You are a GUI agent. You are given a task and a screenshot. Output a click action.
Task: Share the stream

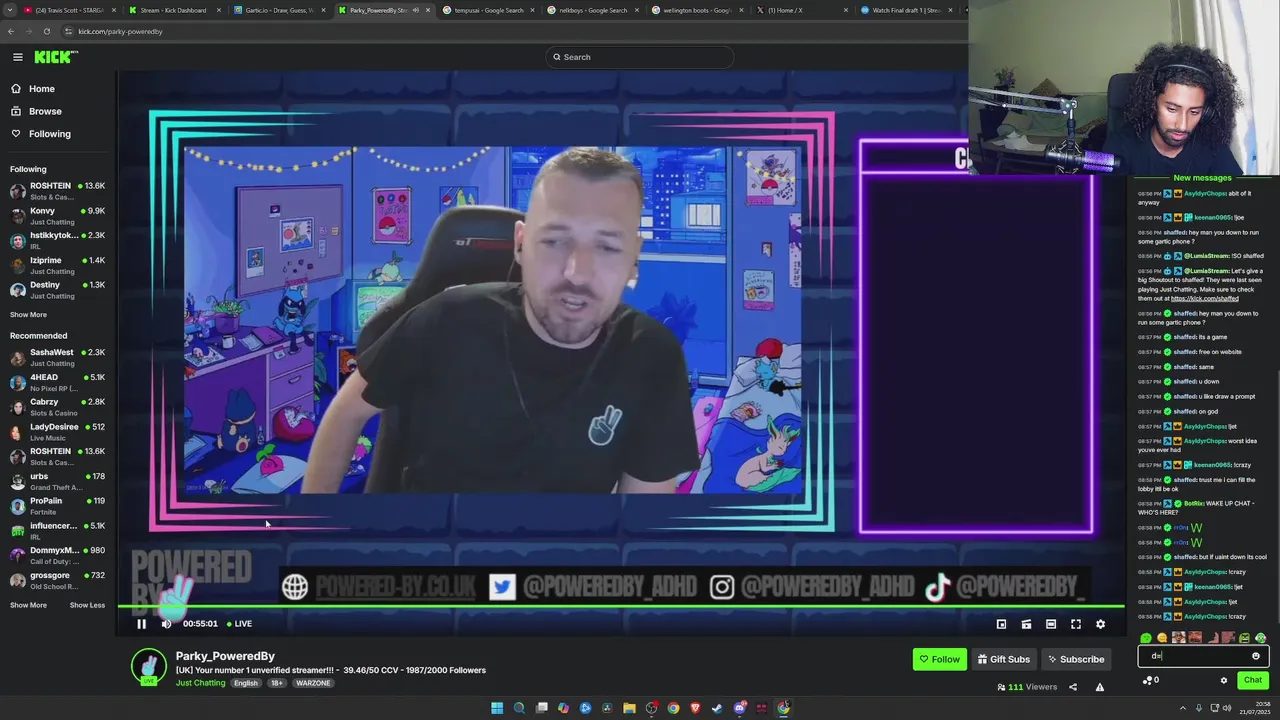coord(1073,687)
